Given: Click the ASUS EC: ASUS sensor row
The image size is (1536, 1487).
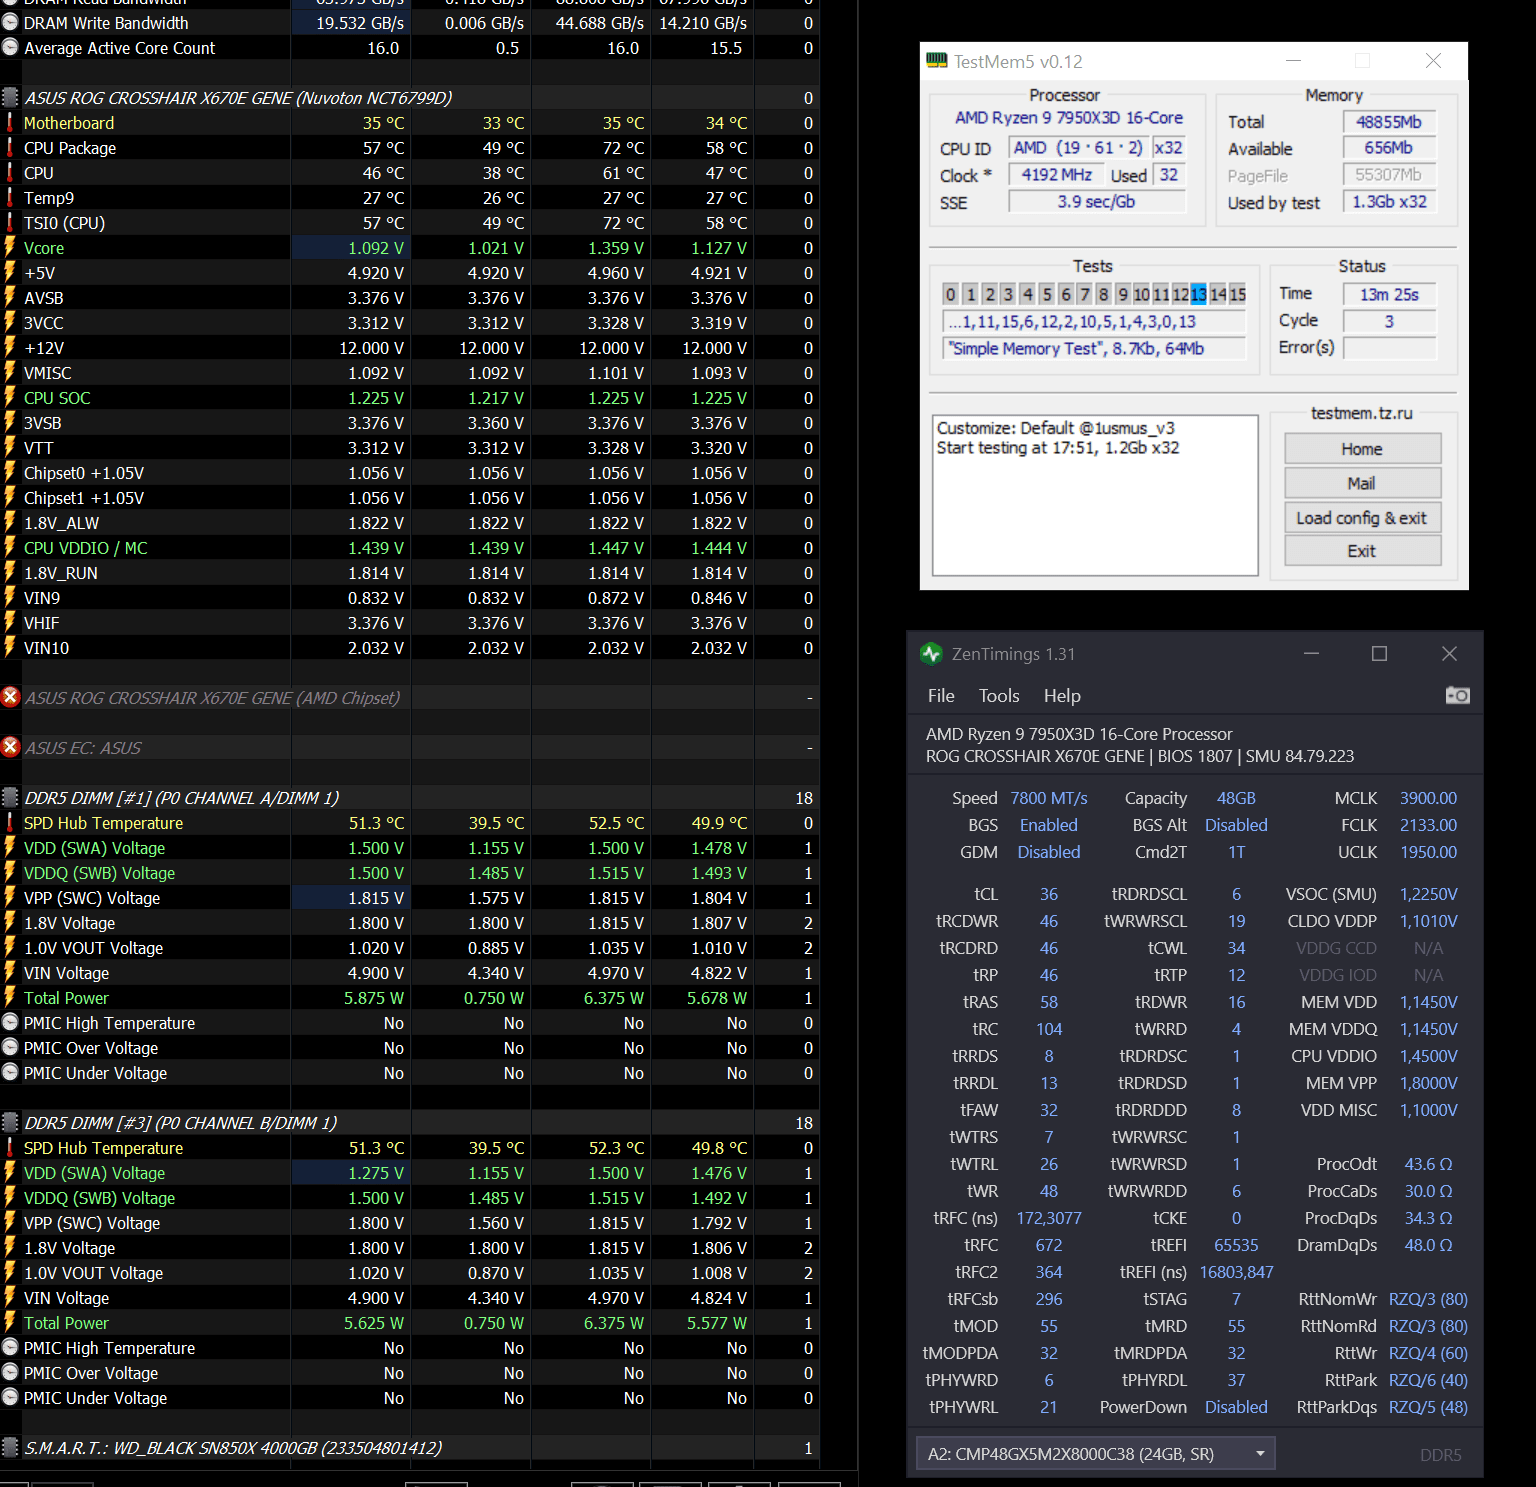Looking at the screenshot, I should [410, 747].
